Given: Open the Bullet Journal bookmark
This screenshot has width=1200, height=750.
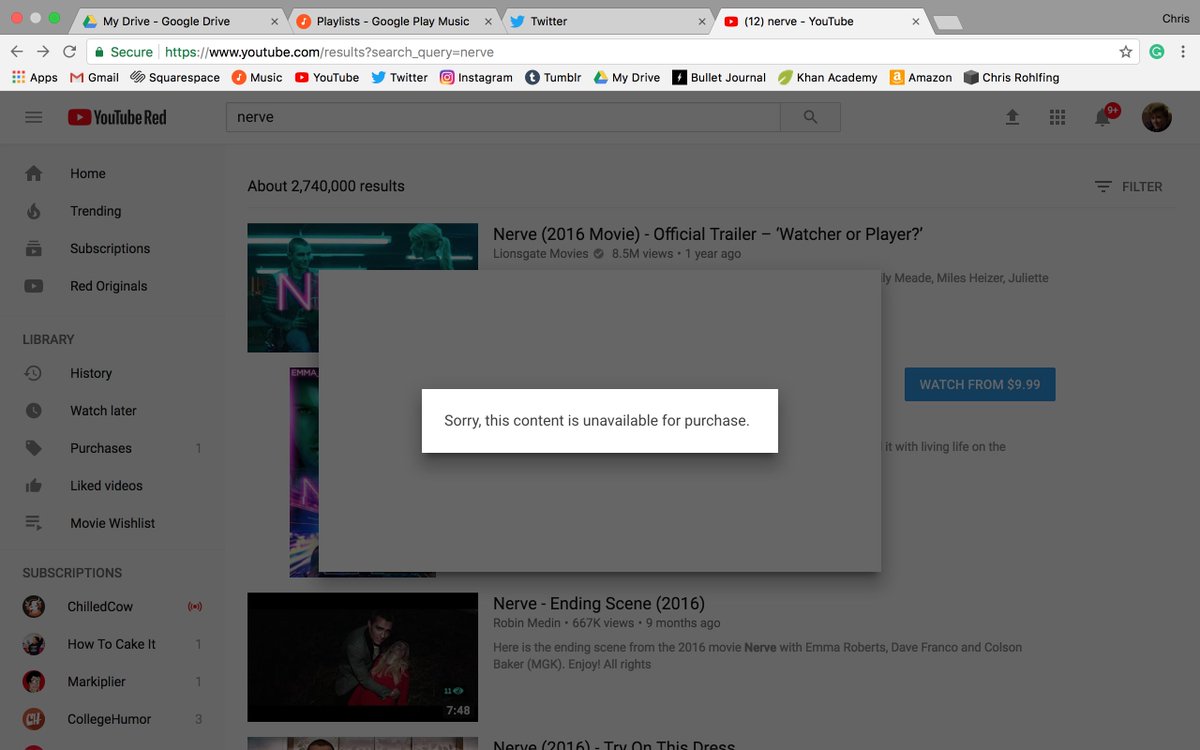Looking at the screenshot, I should click(x=719, y=77).
